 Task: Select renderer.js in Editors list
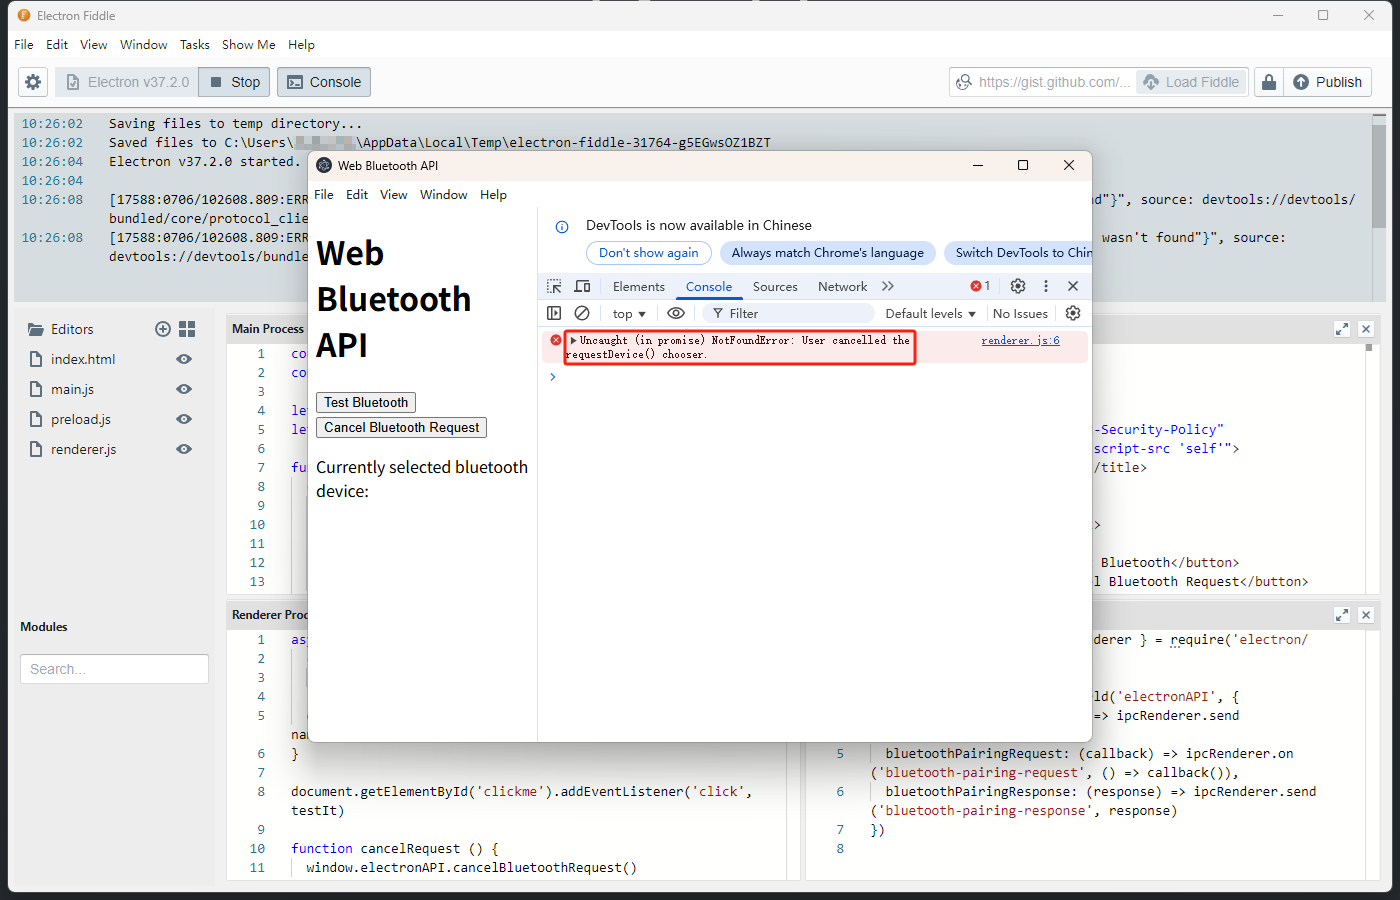tap(84, 449)
